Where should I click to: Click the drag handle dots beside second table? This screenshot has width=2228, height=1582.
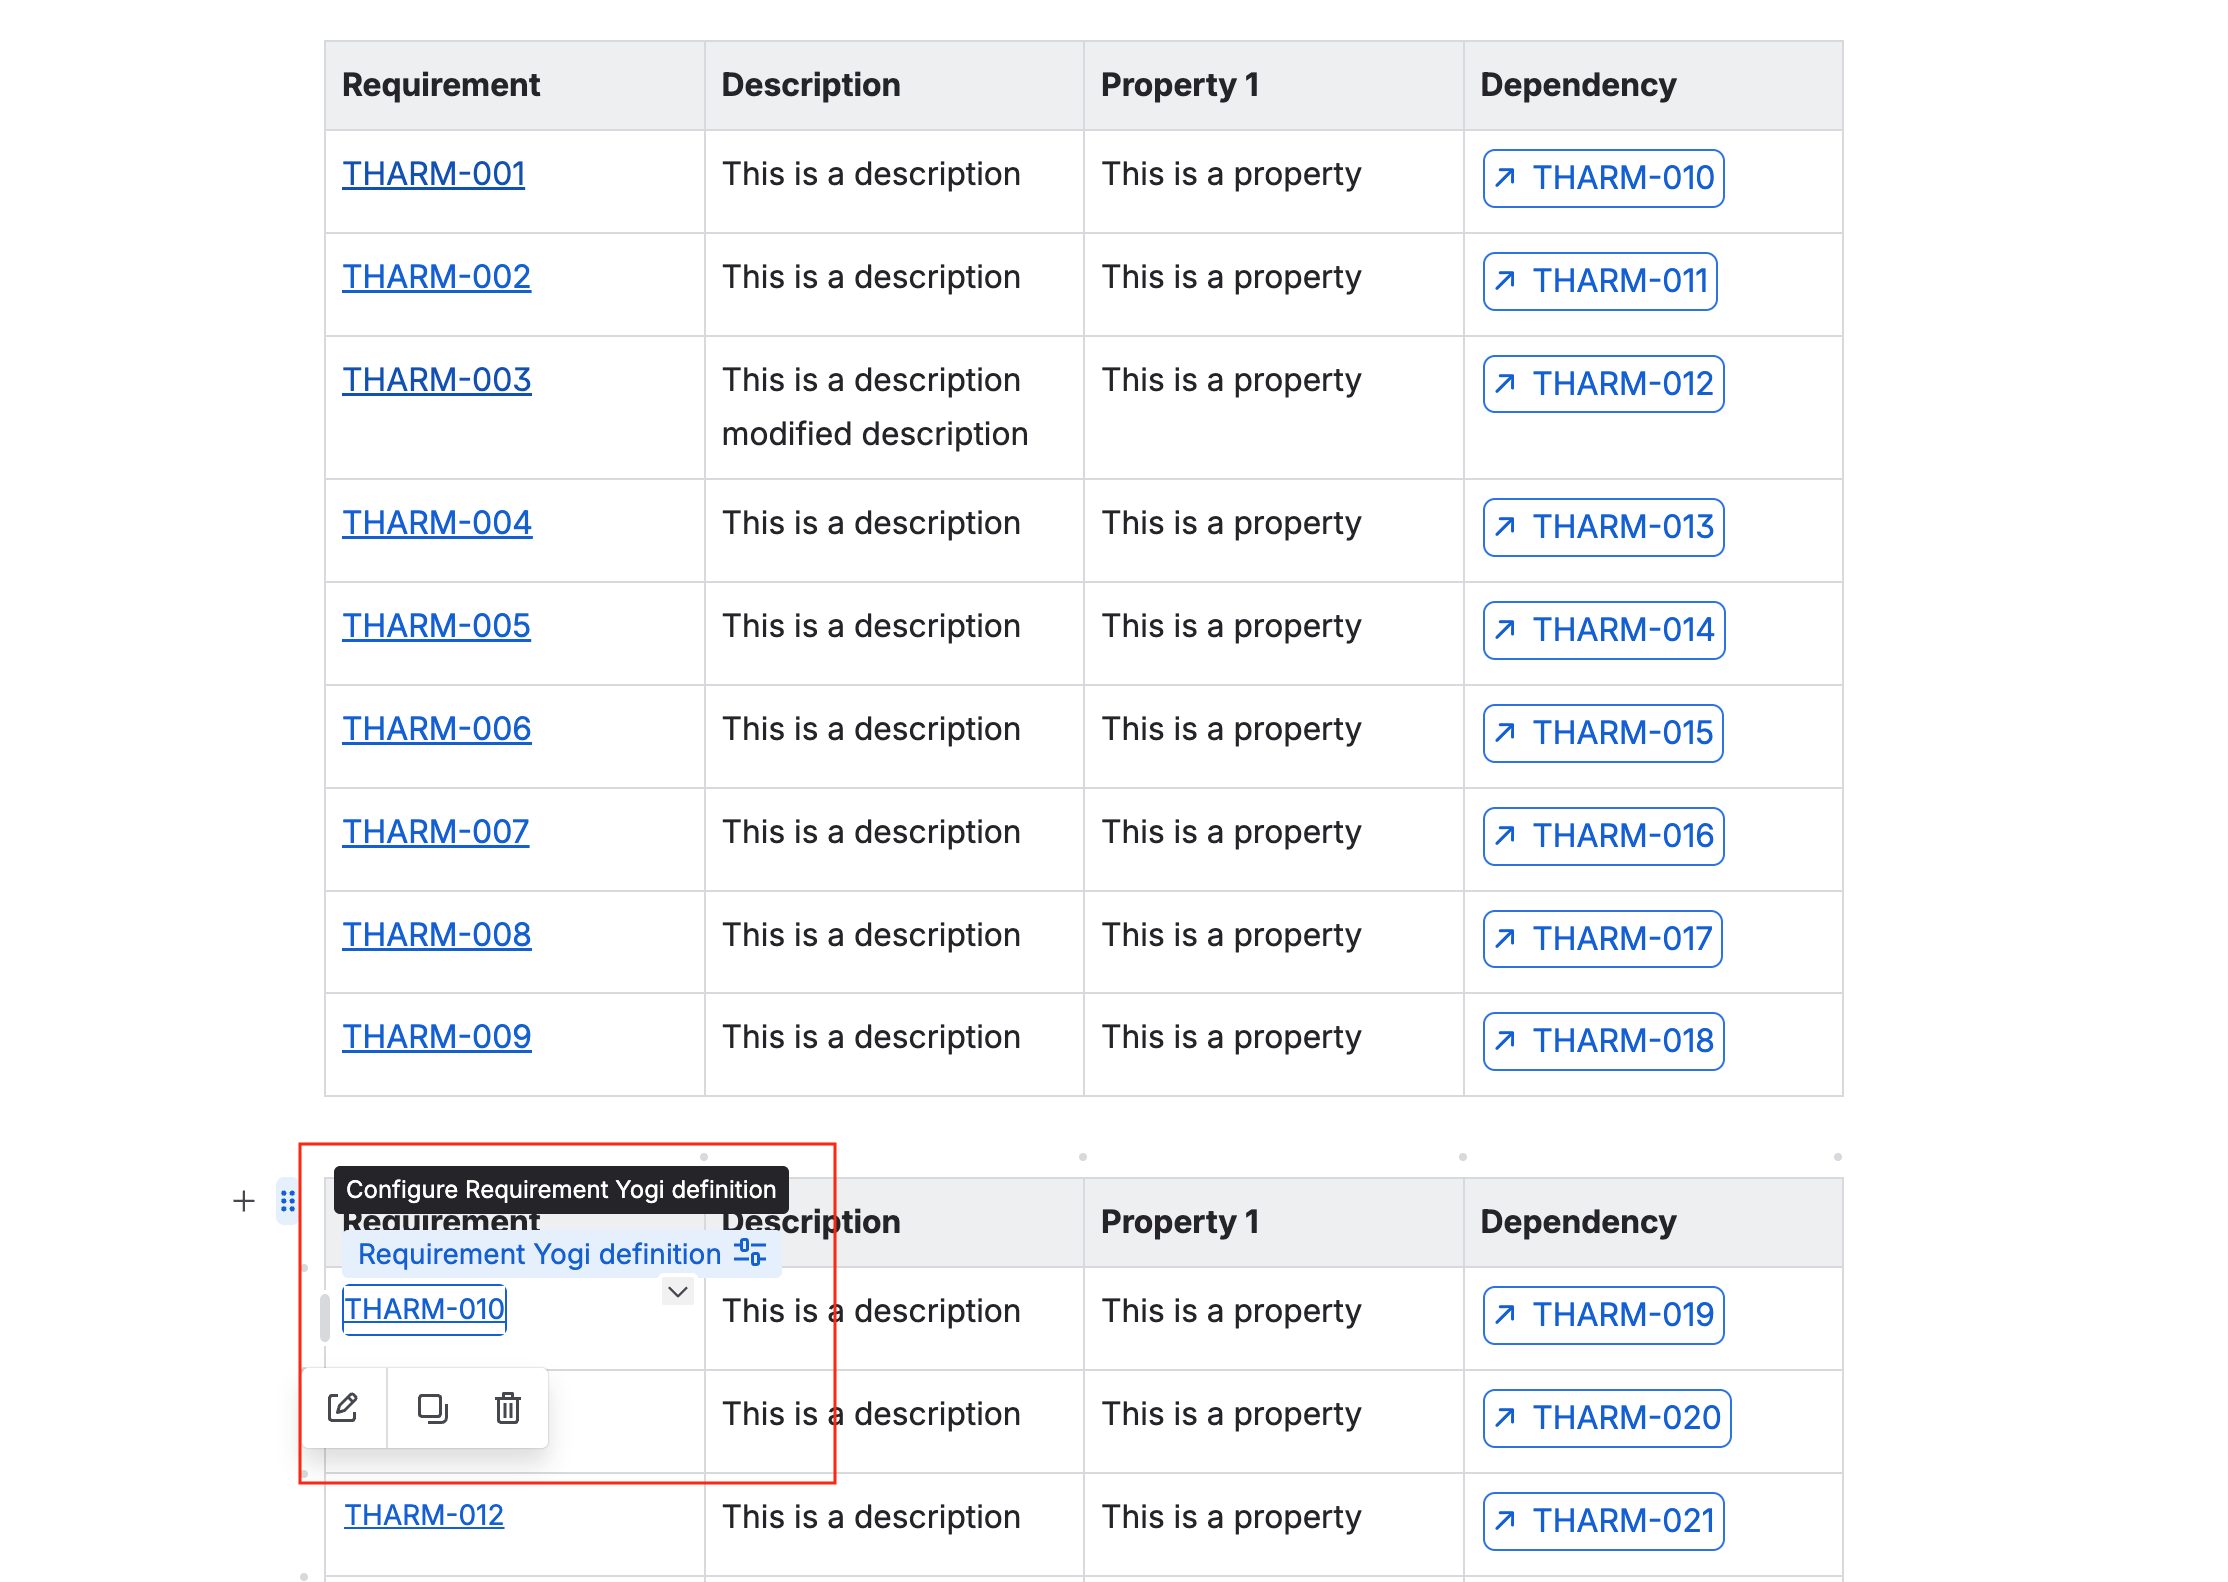(288, 1201)
